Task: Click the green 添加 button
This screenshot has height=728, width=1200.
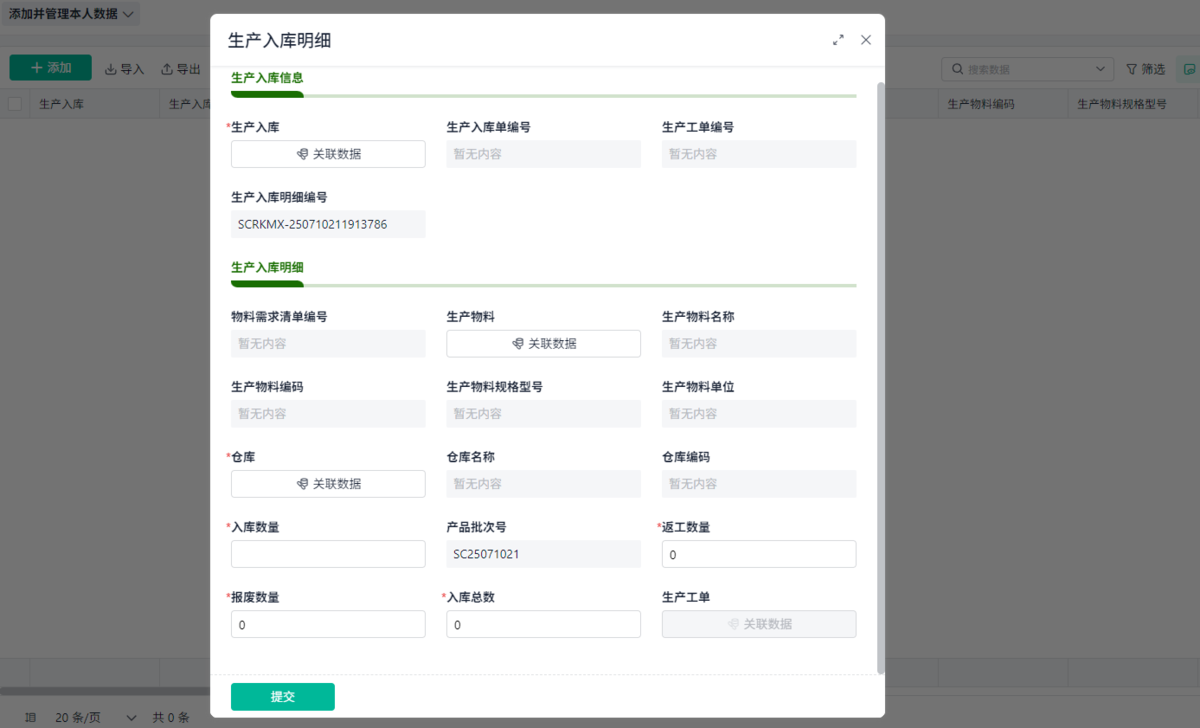Action: (50, 68)
